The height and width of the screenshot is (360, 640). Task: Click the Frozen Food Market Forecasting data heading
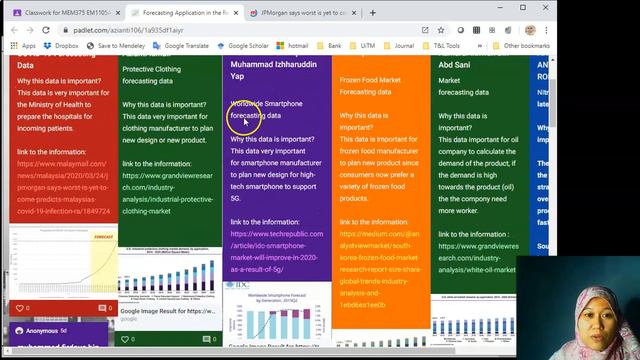pos(370,86)
